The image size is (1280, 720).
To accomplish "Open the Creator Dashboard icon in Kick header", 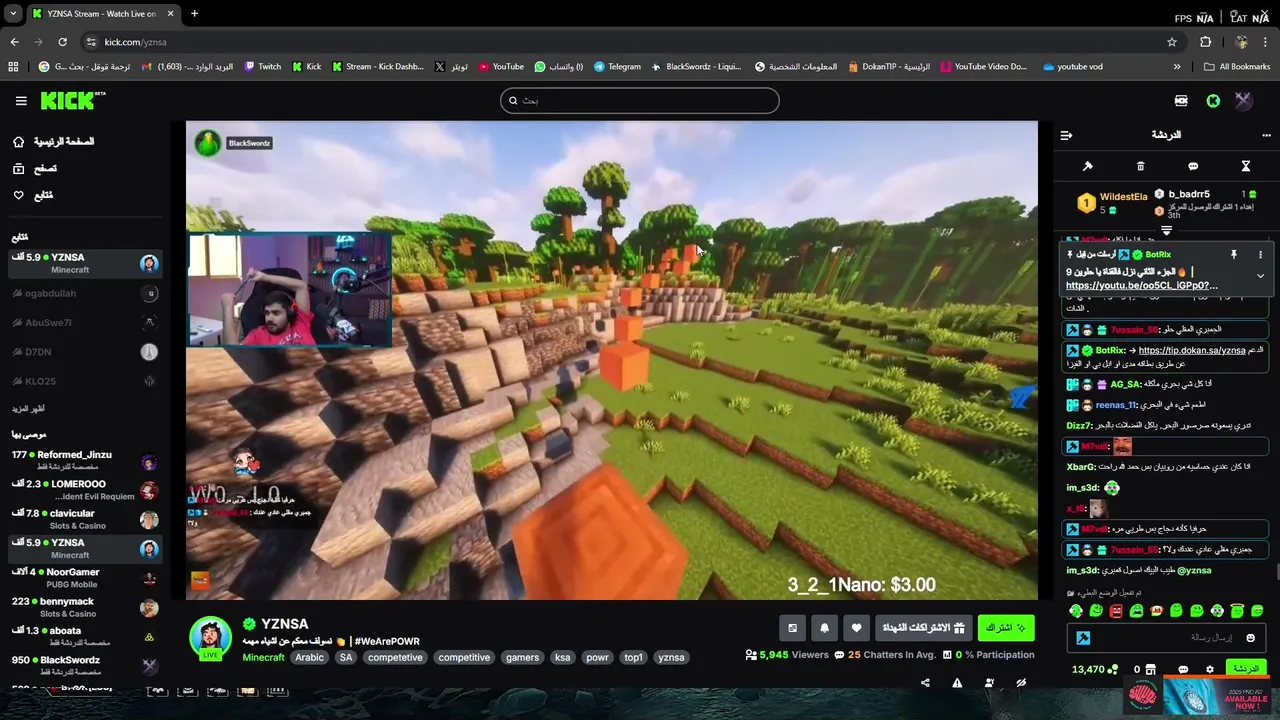I will [x=1181, y=101].
